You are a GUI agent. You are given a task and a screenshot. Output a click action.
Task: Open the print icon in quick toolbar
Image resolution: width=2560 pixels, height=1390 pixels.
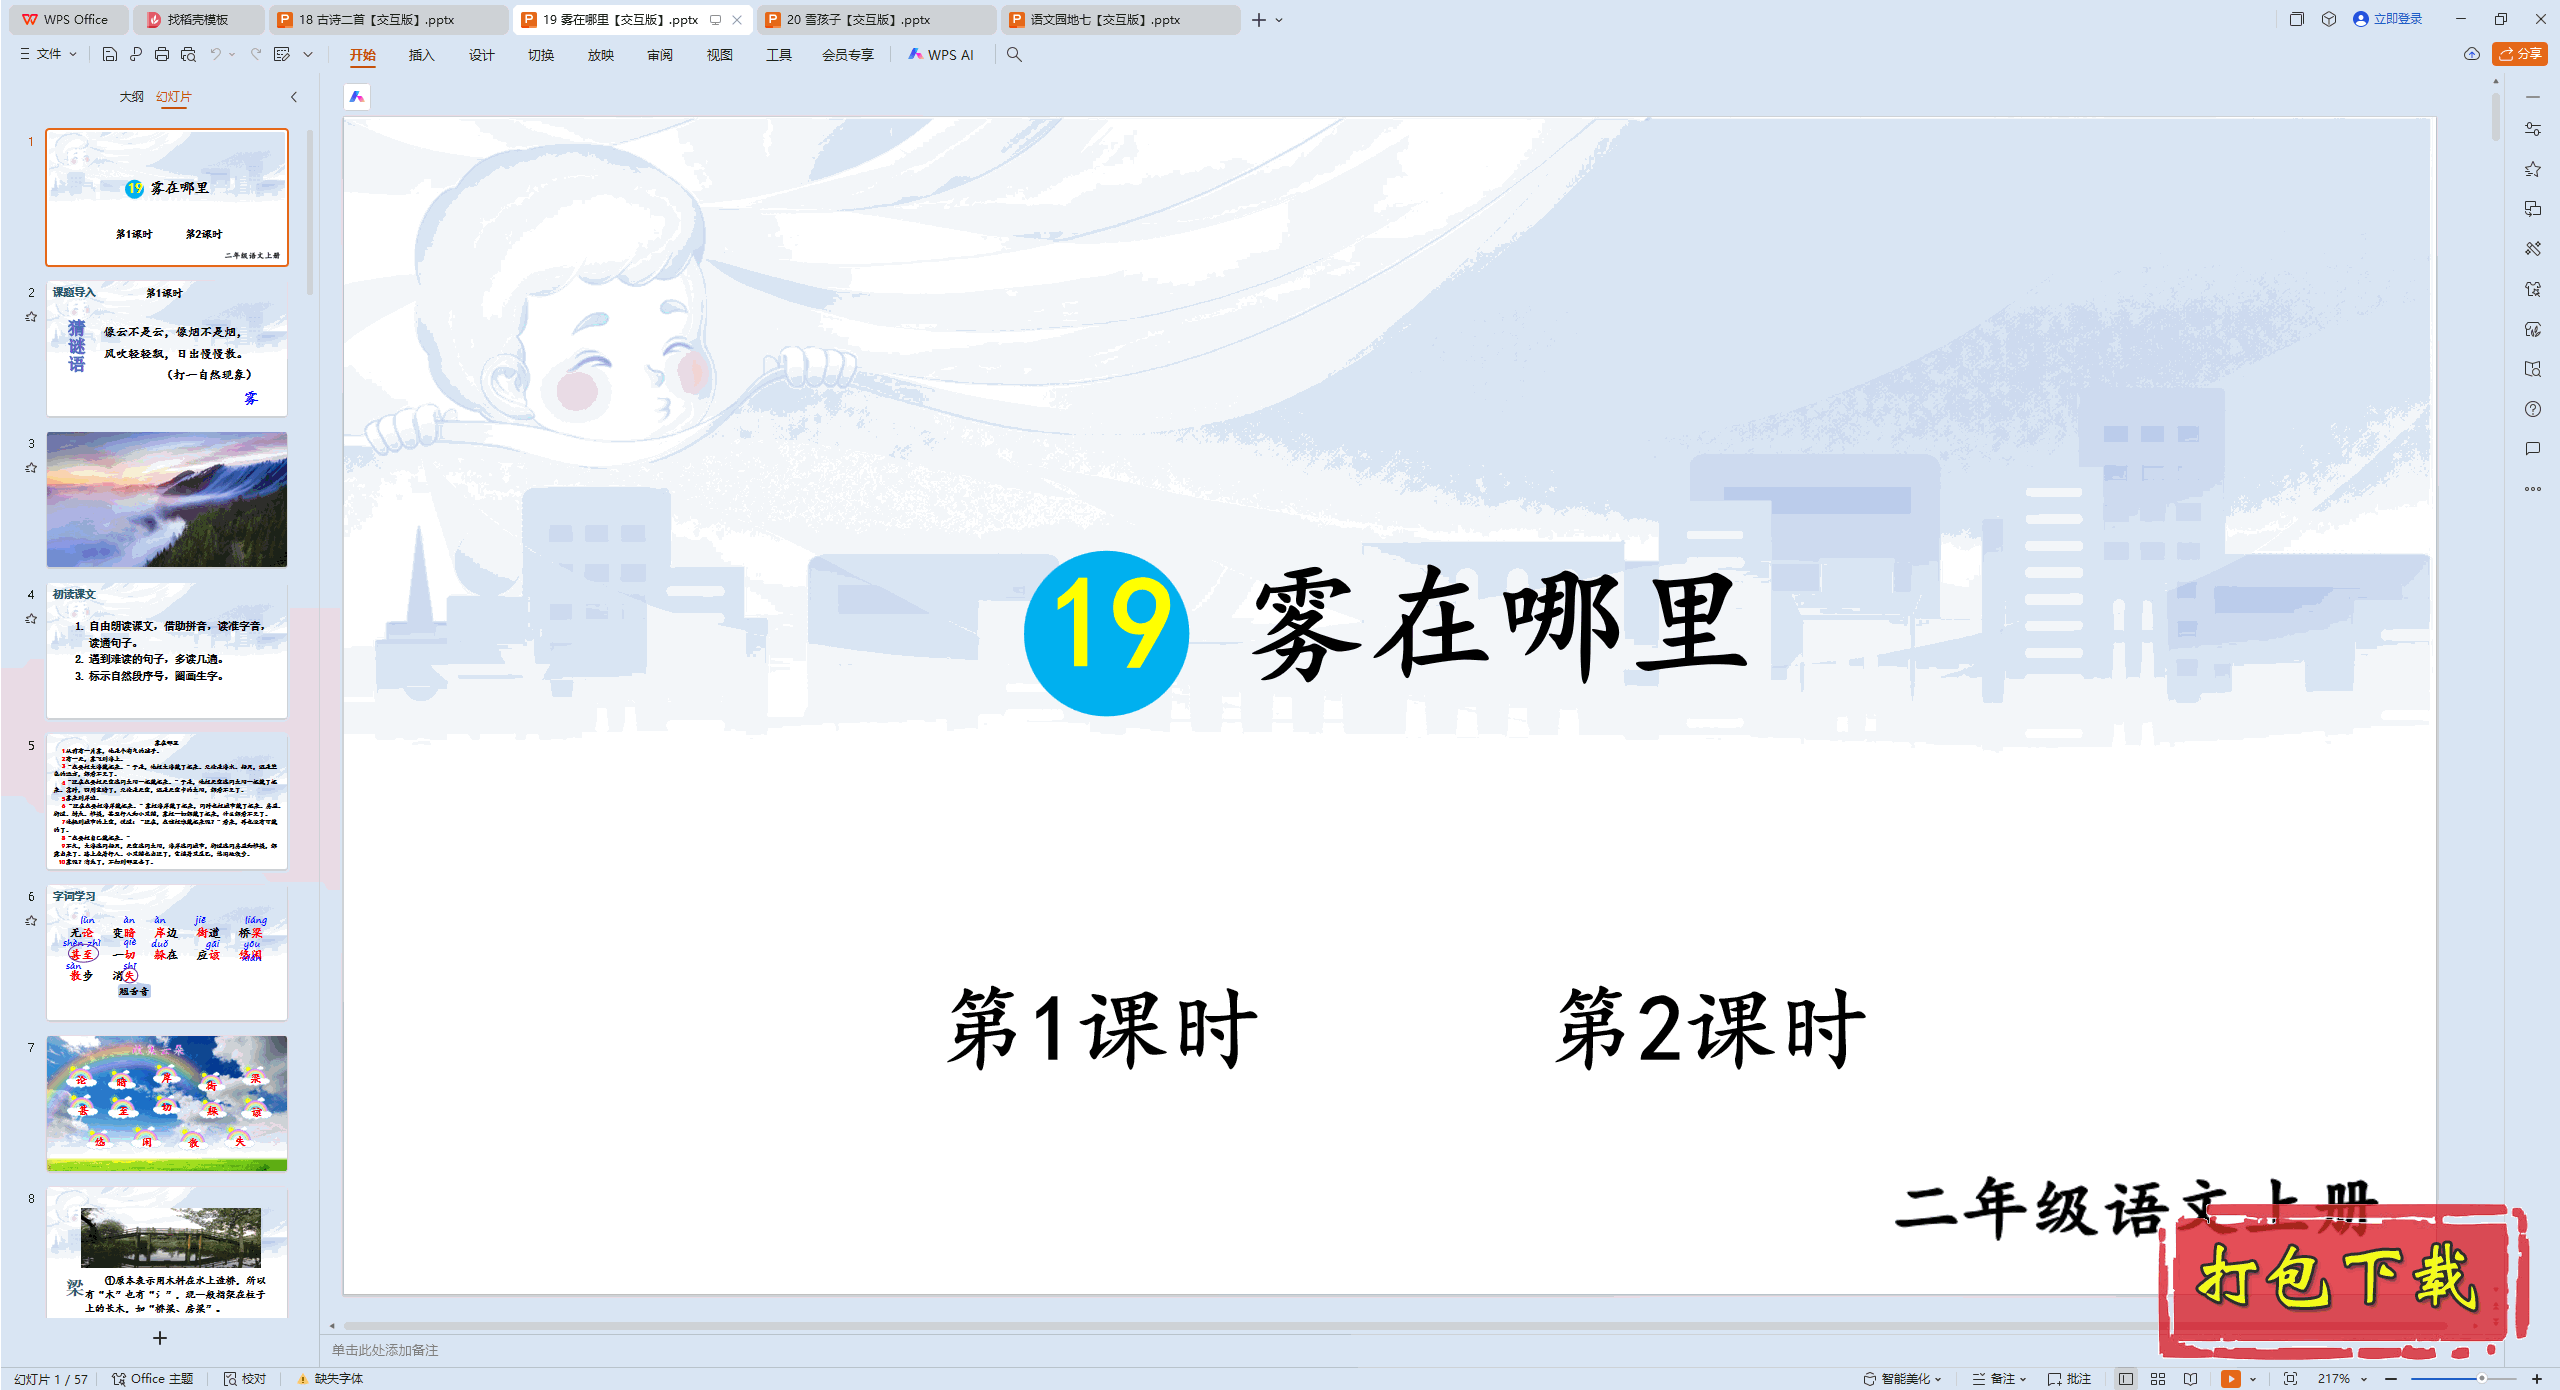coord(161,55)
